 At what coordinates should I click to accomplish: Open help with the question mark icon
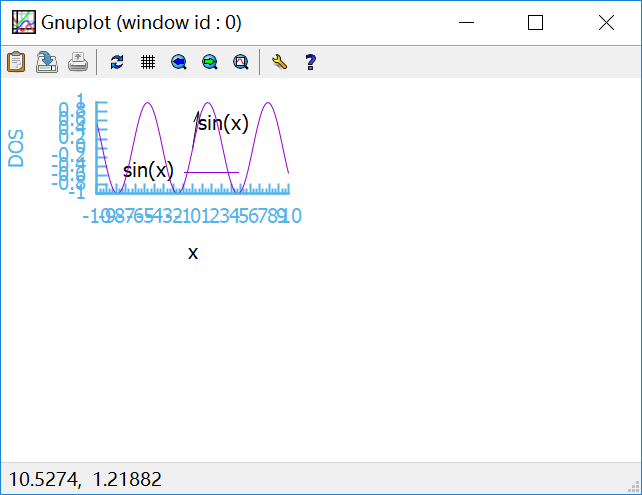point(310,62)
